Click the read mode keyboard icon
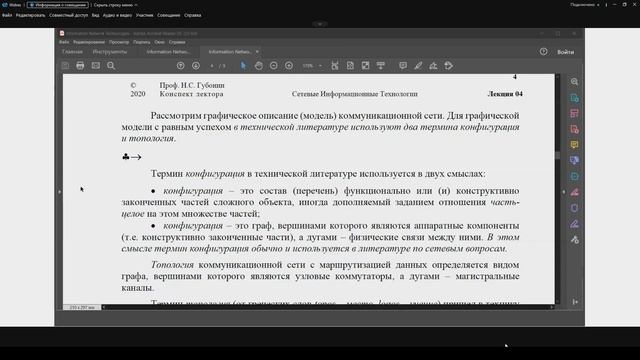640x360 pixels. (380, 66)
